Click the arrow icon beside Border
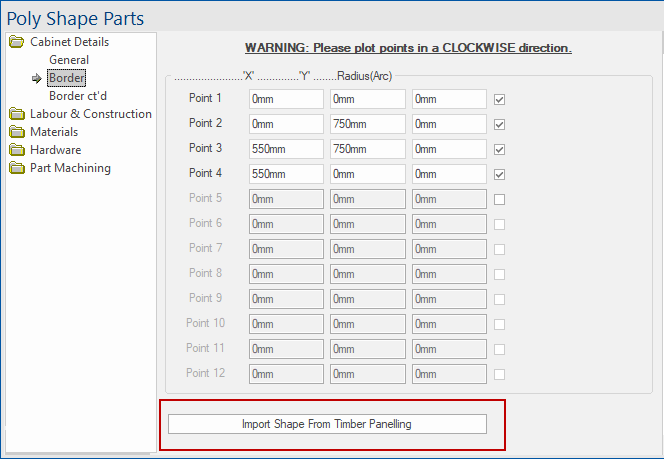 pos(37,78)
